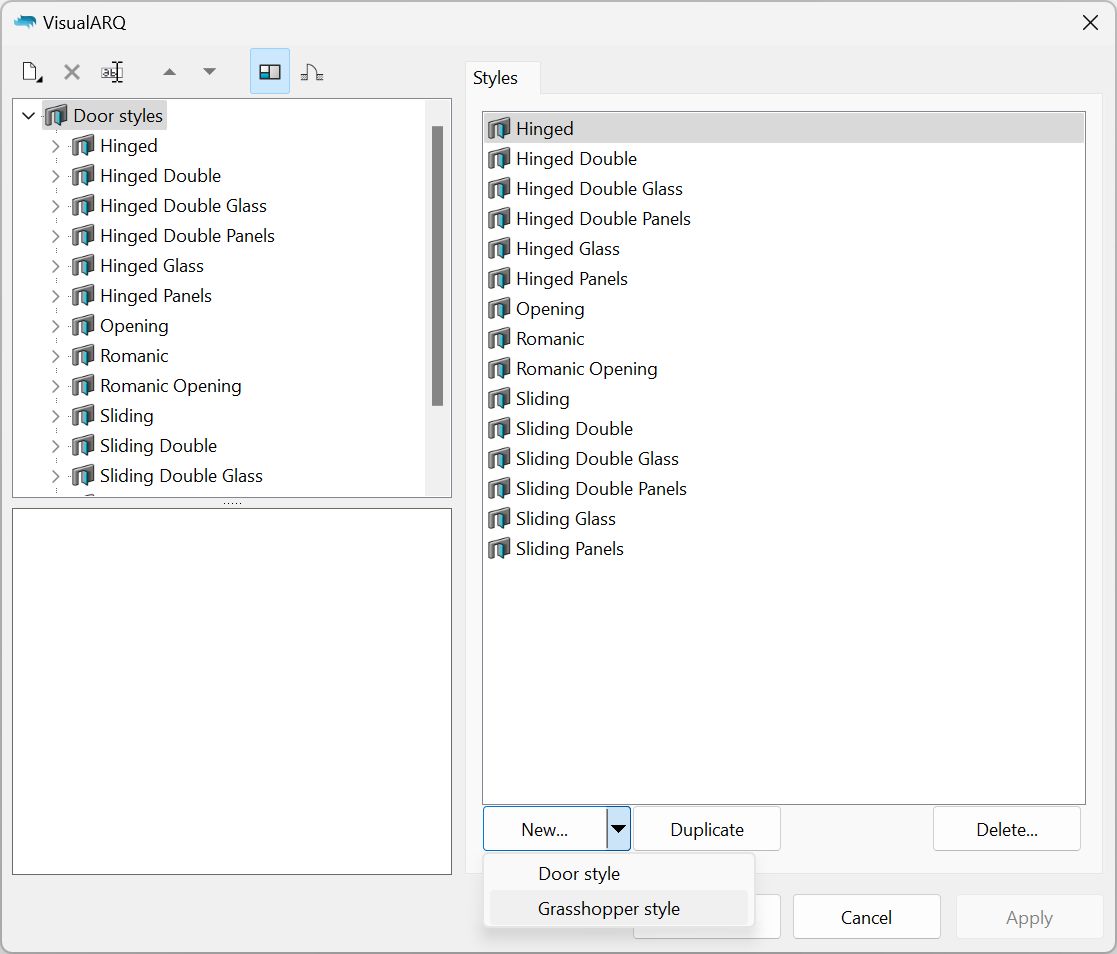Click the New style toolbar icon

(32, 72)
